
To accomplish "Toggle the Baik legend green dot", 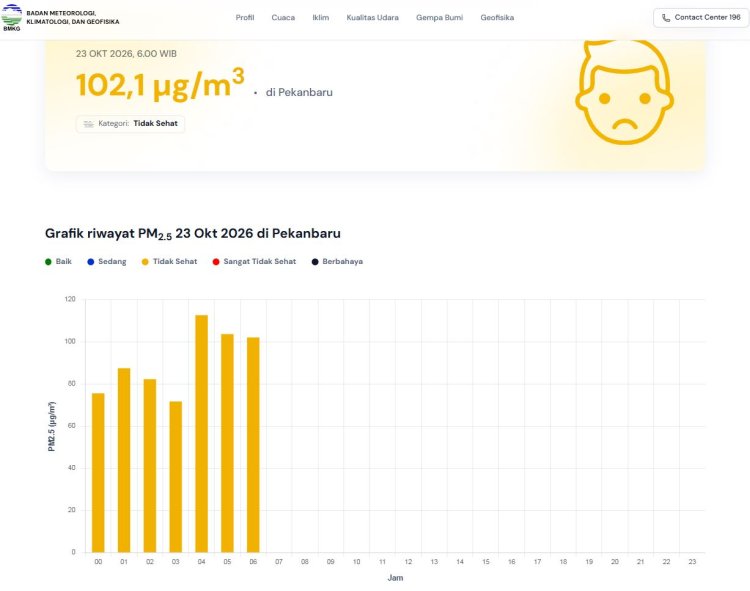I will [x=48, y=262].
